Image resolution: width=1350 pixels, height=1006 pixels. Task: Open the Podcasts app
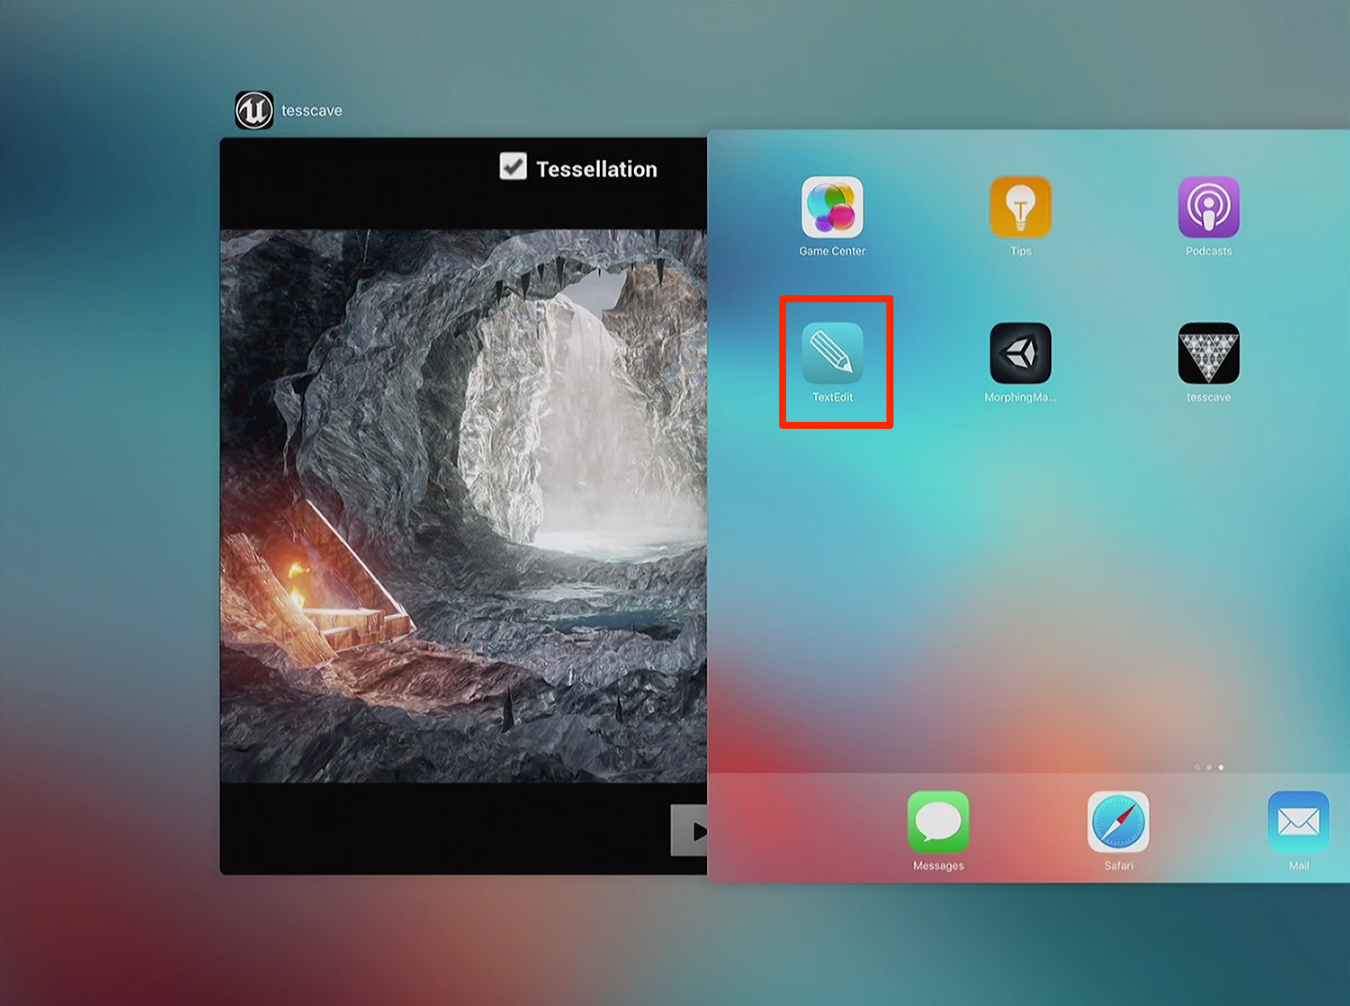point(1208,208)
